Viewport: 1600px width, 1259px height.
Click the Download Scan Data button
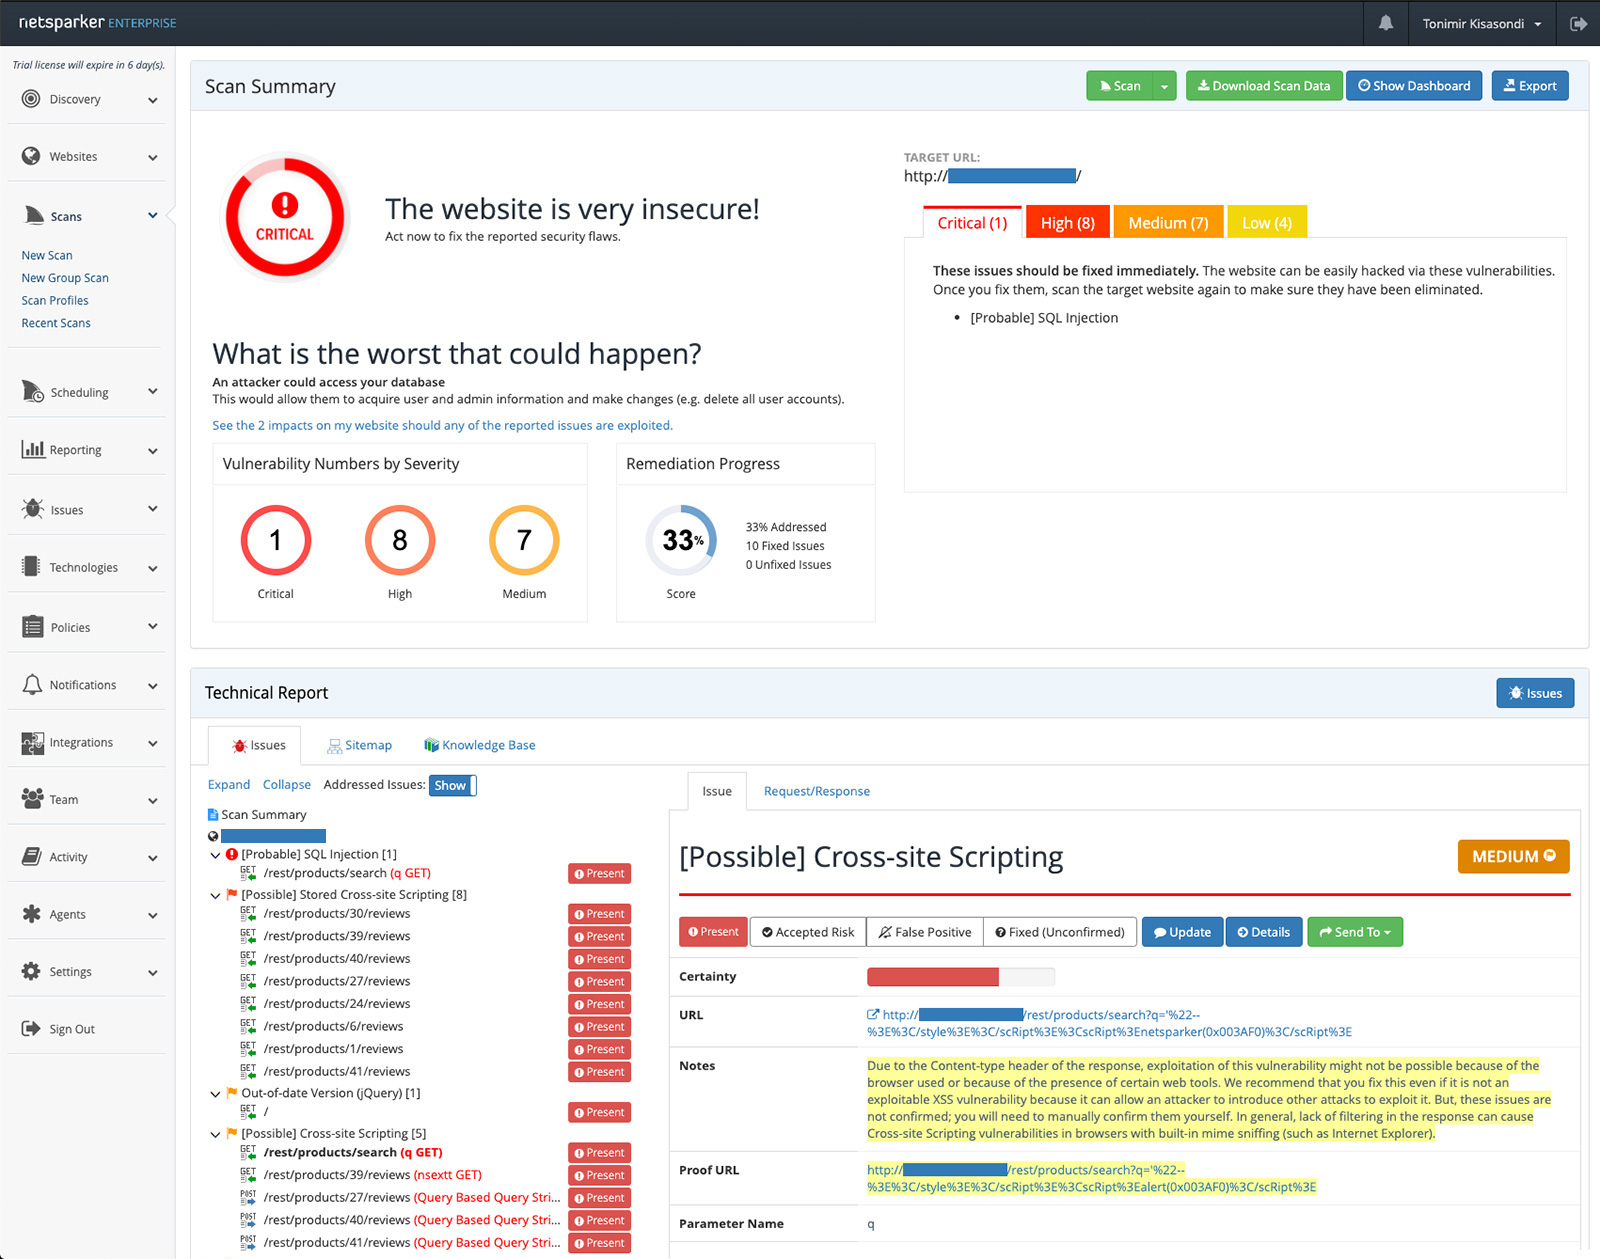click(1263, 86)
